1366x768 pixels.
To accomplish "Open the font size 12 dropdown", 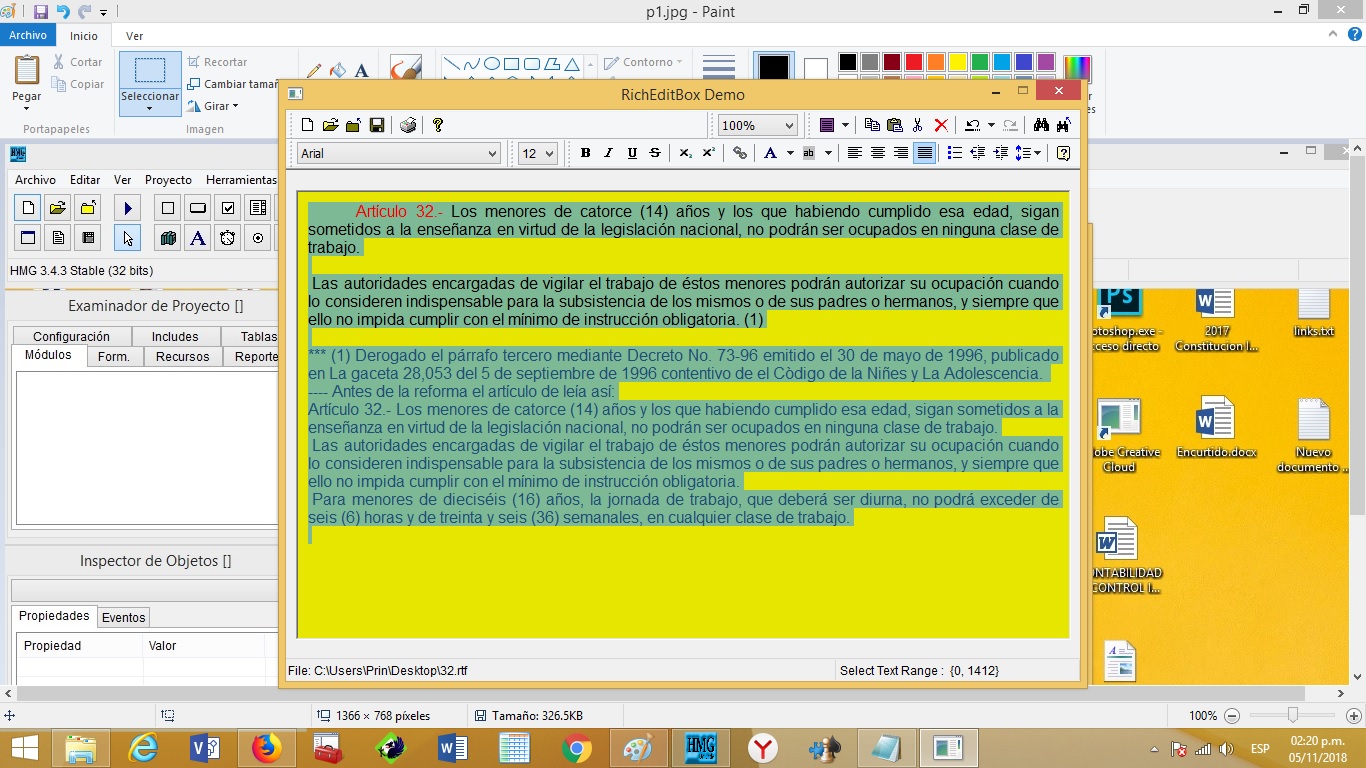I will (537, 153).
